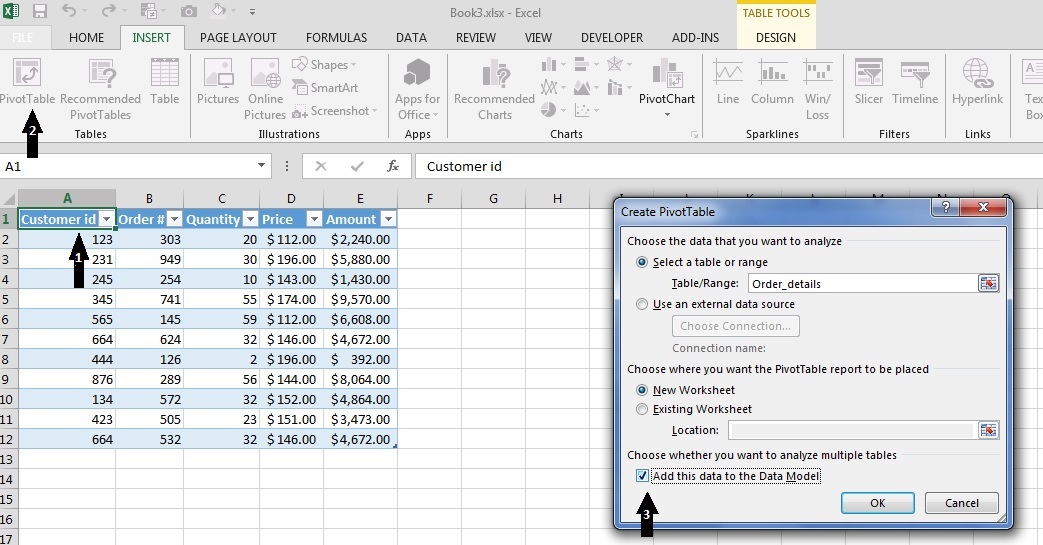Open Recommended PivotTables
The image size is (1043, 545).
(101, 89)
